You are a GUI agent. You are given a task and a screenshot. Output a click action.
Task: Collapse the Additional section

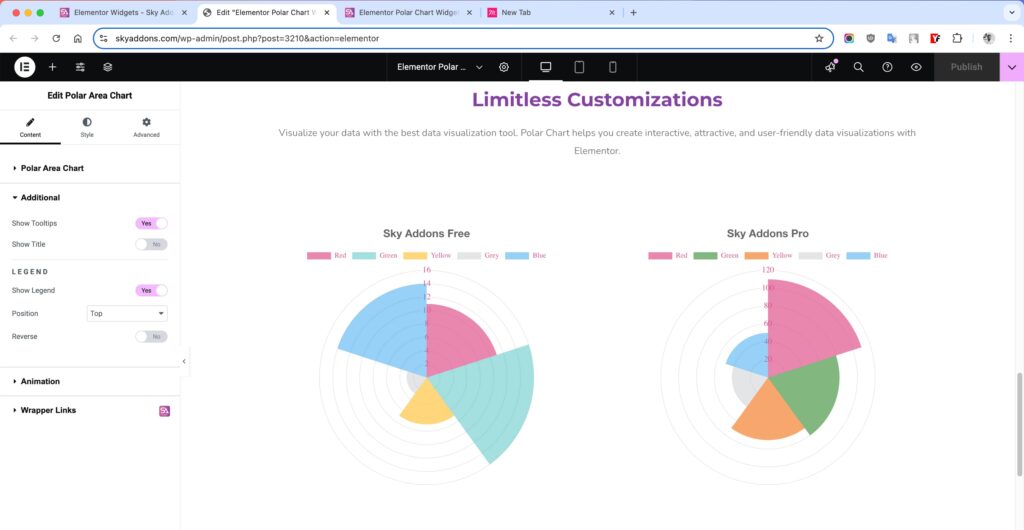[x=89, y=198]
